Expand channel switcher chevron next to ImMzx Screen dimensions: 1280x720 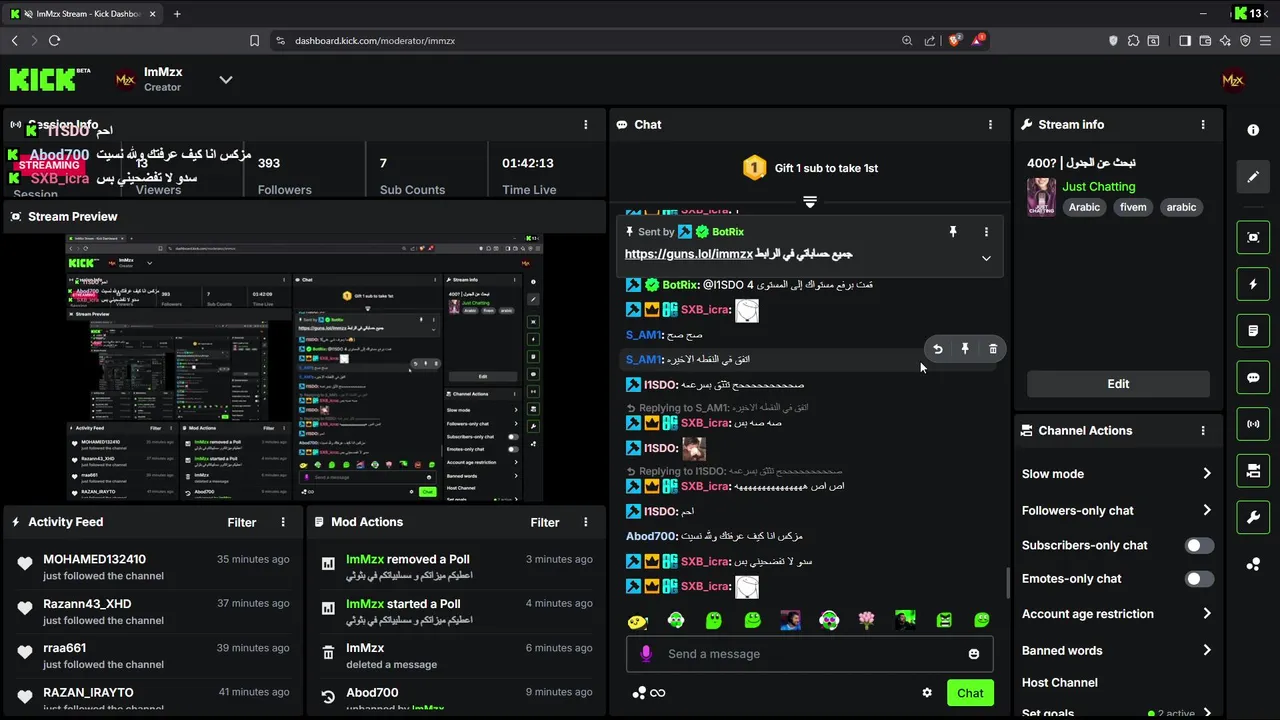click(x=226, y=80)
